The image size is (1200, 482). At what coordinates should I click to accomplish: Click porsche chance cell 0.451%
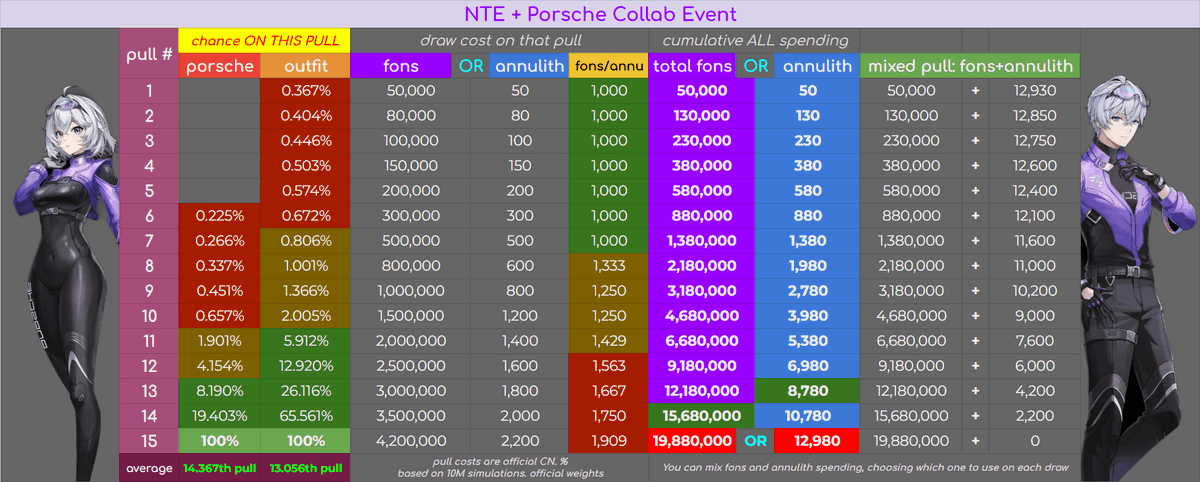[219, 291]
